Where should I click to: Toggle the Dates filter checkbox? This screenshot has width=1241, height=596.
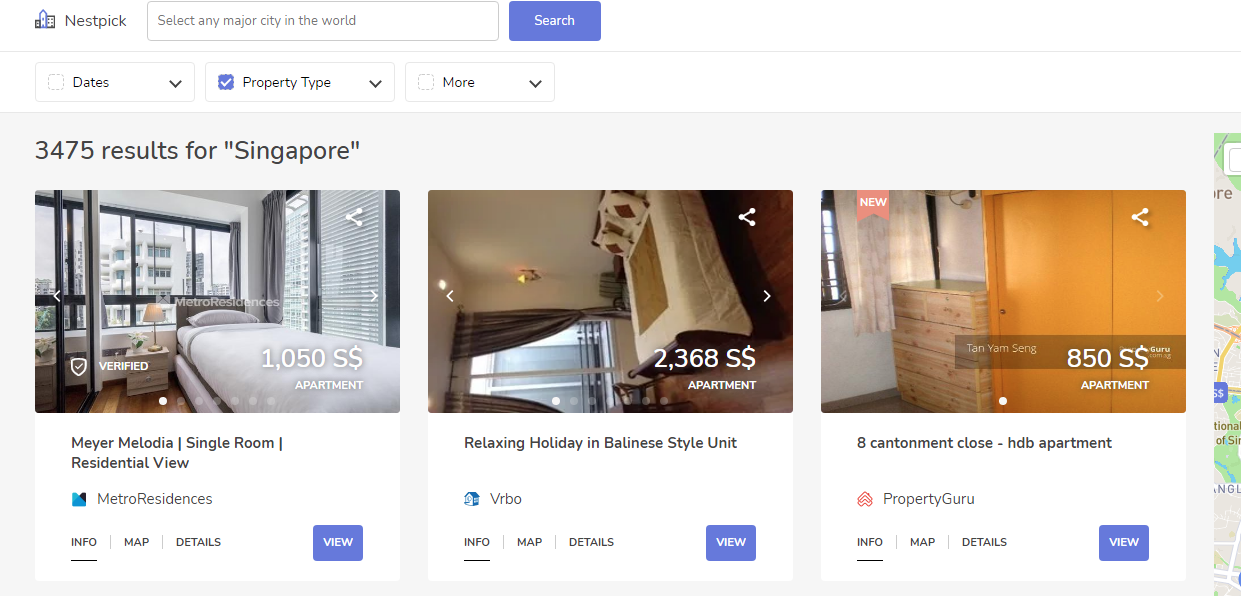(57, 82)
